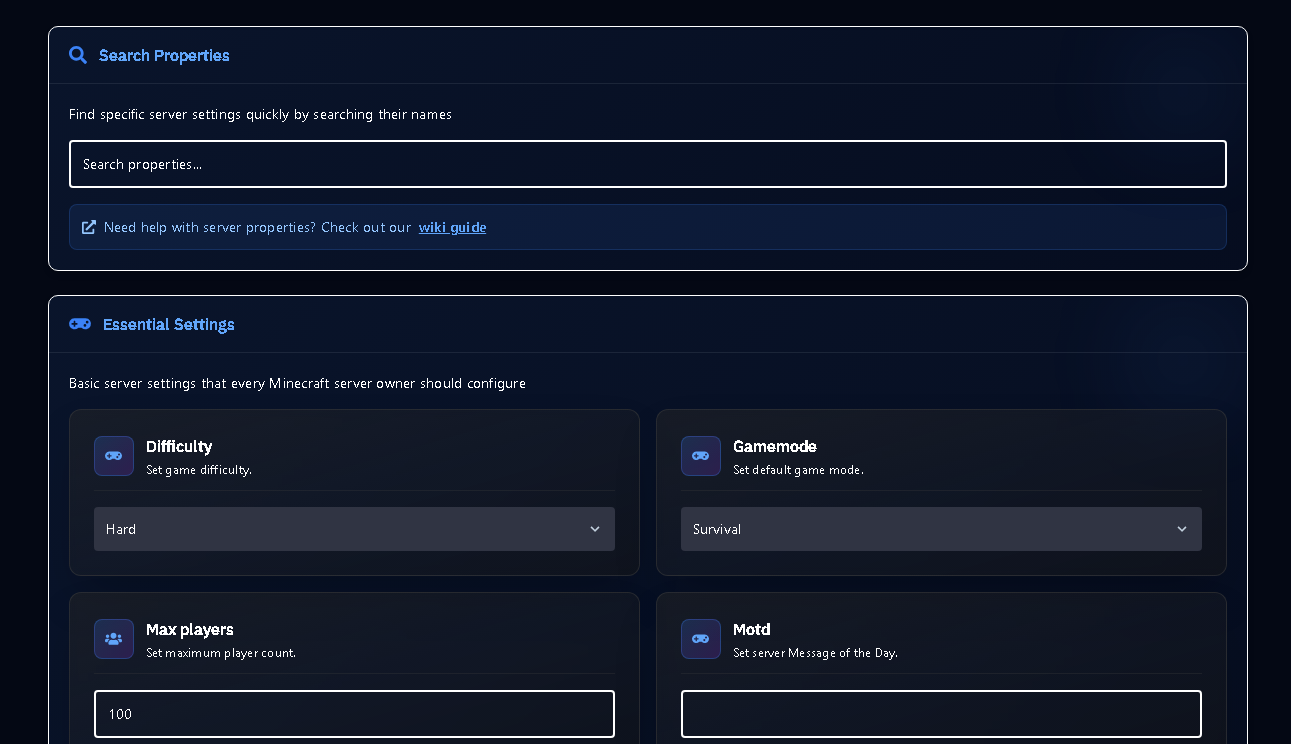Screen dimensions: 1291x744
Task: Click the Gamemode setting's gamepad icon
Action: click(700, 455)
